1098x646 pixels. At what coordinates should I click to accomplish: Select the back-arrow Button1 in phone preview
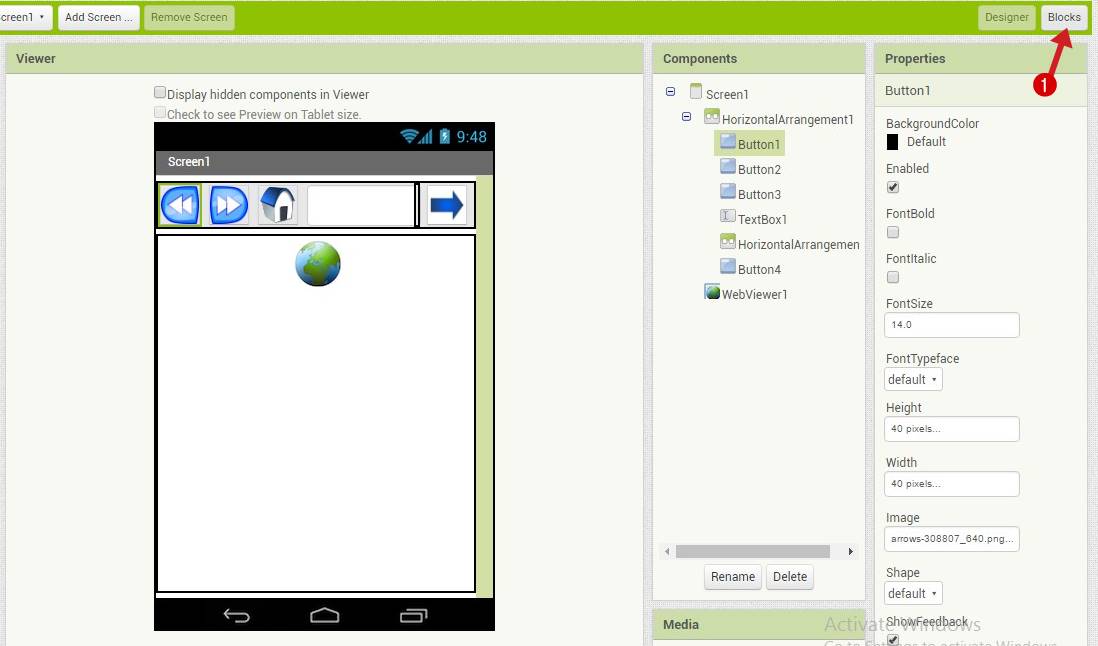179,204
